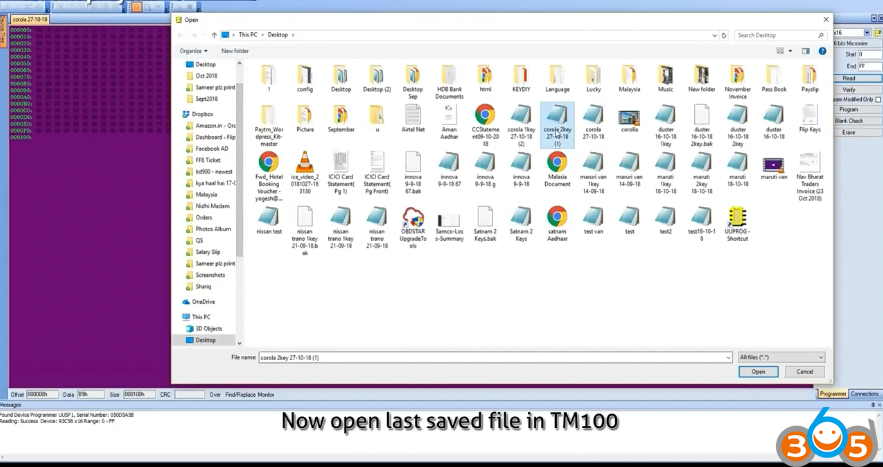Click the Open button
This screenshot has height=467, width=883.
(x=758, y=372)
